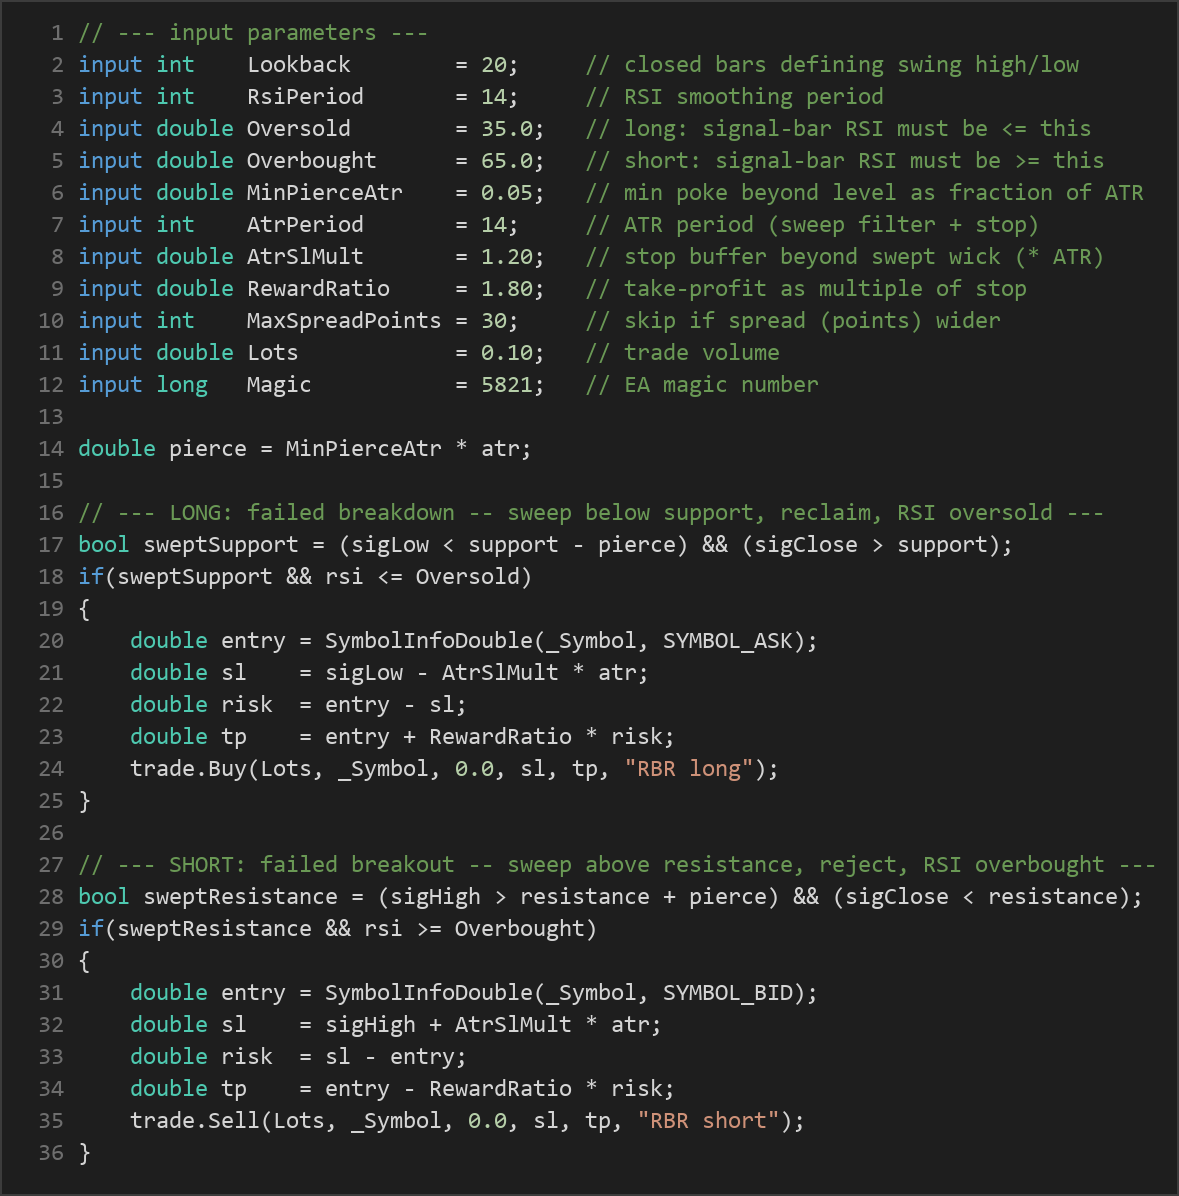Click the LONG failed breakdown comment line
The image size is (1179, 1196).
click(x=590, y=513)
